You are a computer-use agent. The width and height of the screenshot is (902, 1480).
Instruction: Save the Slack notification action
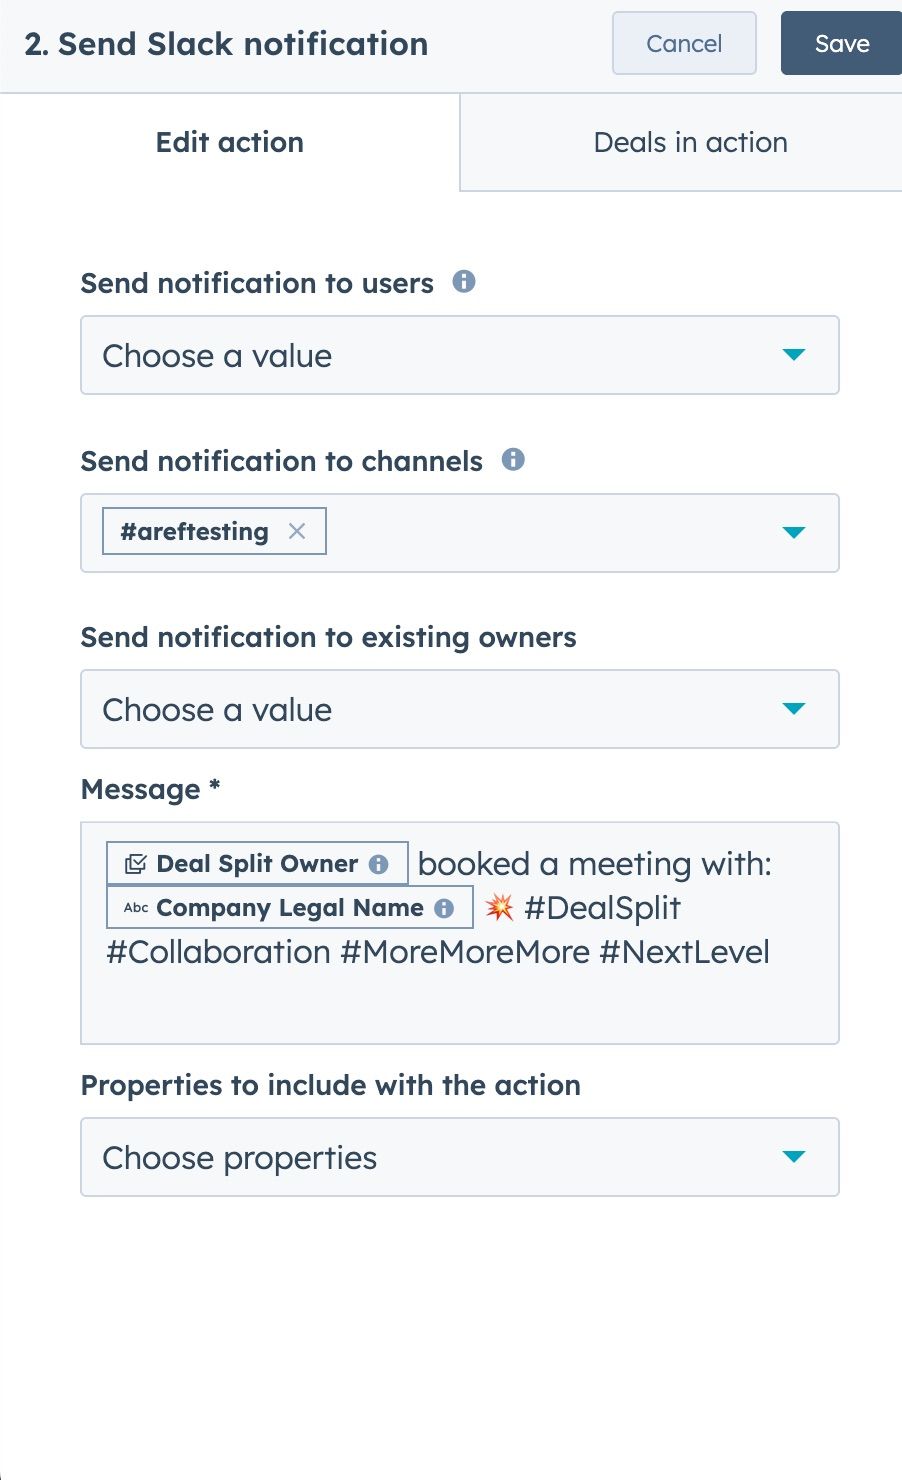[842, 43]
